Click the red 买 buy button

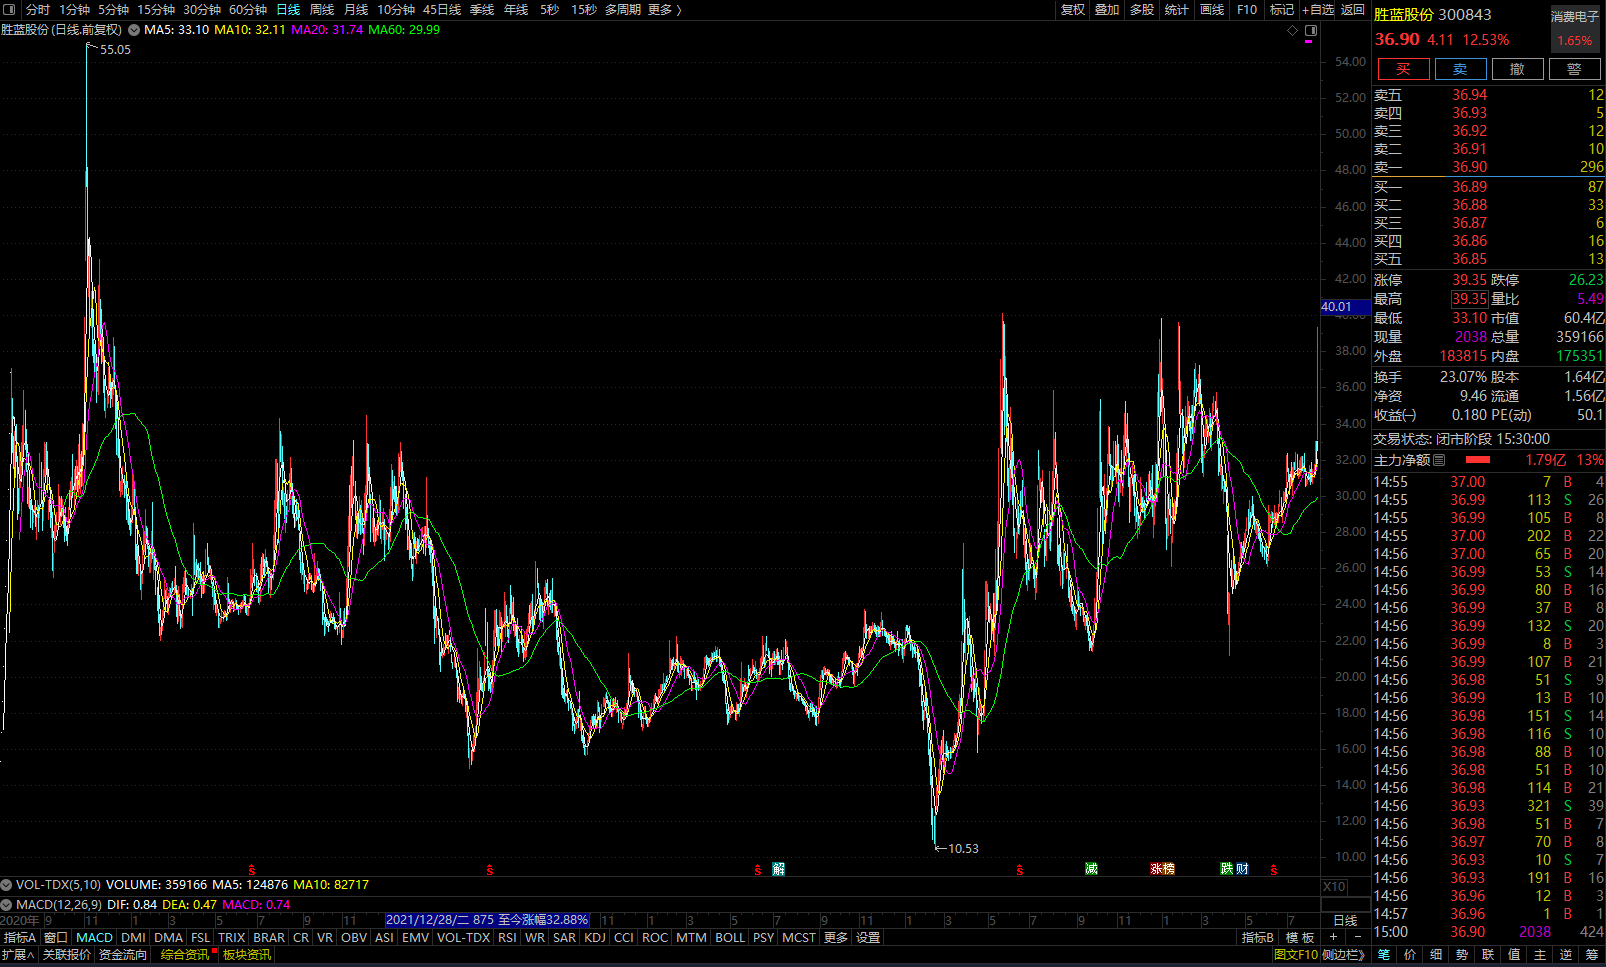tap(1403, 69)
